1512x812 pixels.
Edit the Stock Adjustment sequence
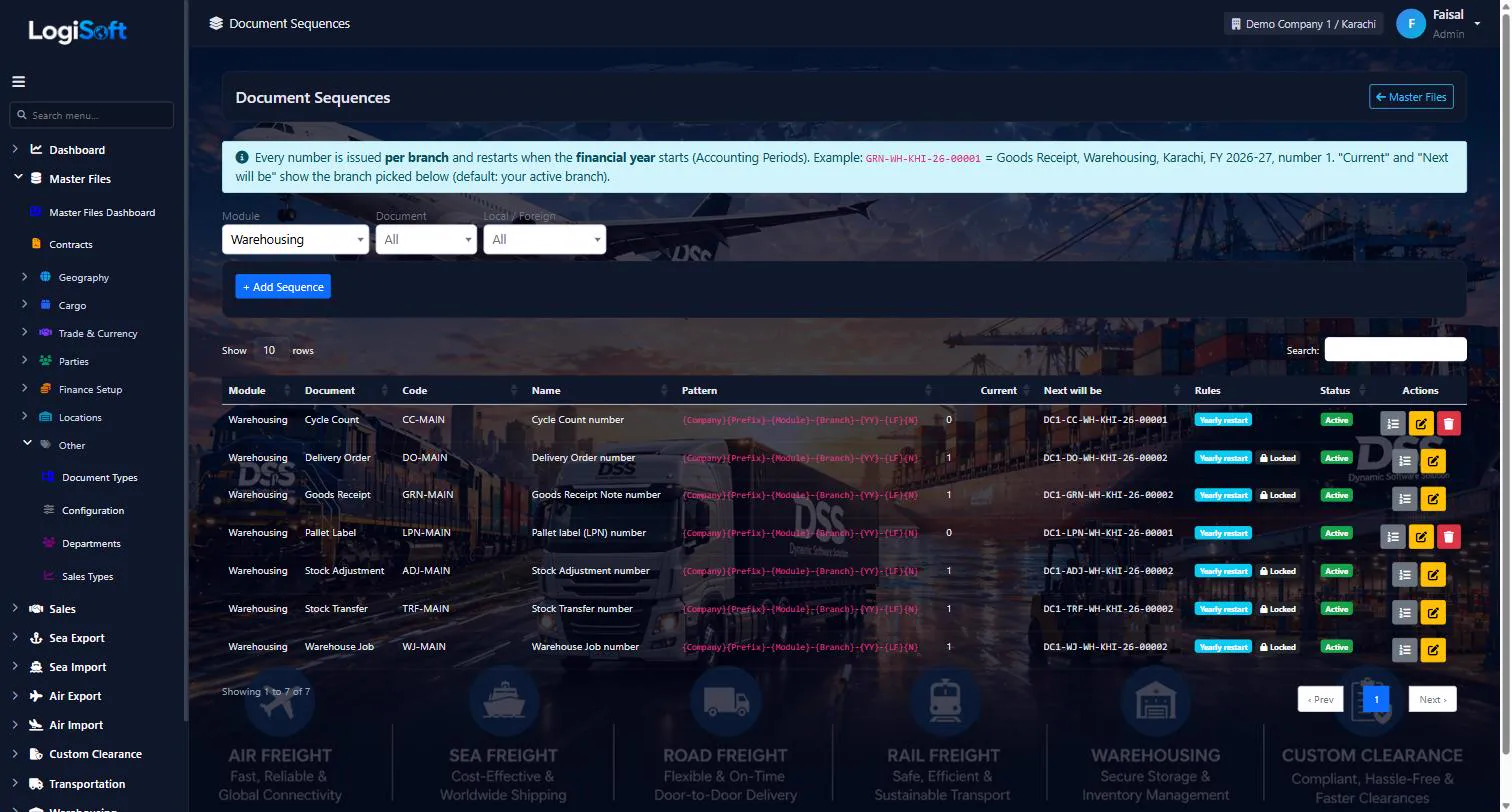[1433, 575]
